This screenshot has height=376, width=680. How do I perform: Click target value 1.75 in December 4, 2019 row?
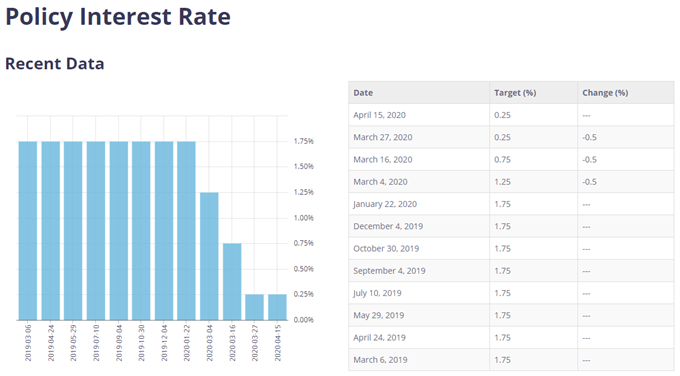point(502,226)
